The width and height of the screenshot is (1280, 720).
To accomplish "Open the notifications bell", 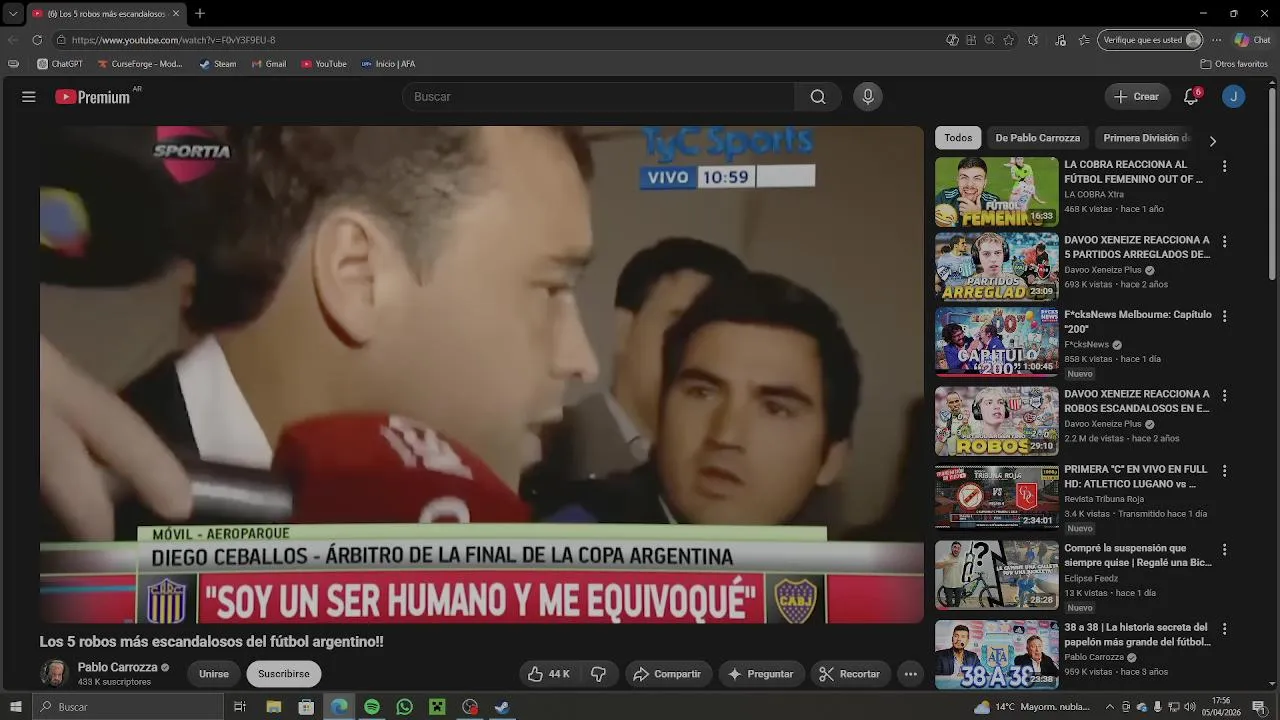I will tap(1191, 97).
